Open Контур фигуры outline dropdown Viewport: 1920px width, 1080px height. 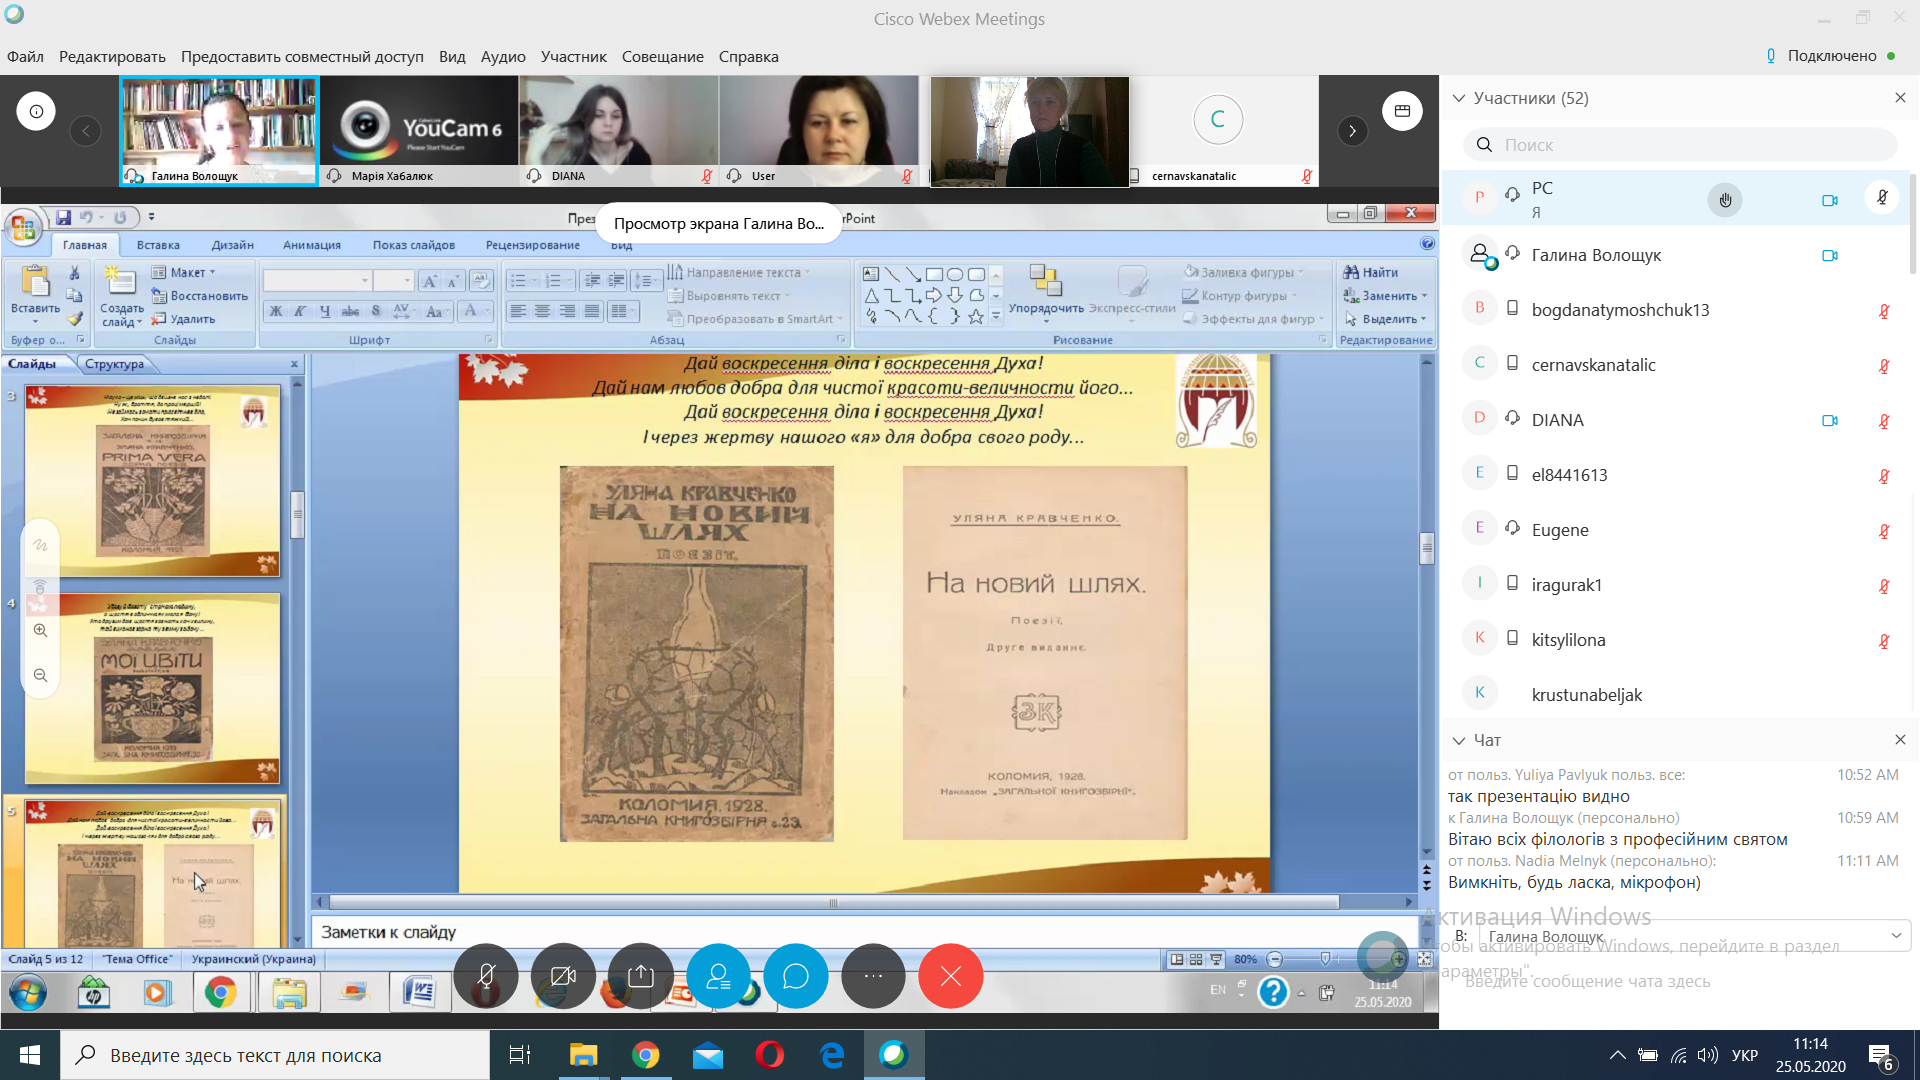click(x=1239, y=296)
